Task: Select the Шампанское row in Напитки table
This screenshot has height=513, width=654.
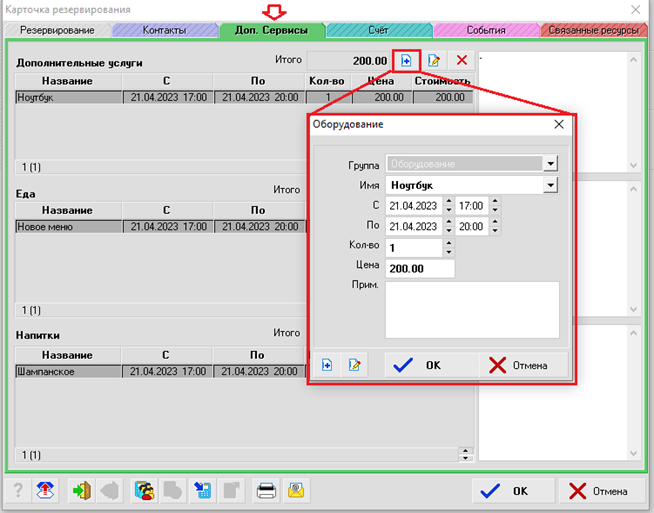Action: coord(68,371)
